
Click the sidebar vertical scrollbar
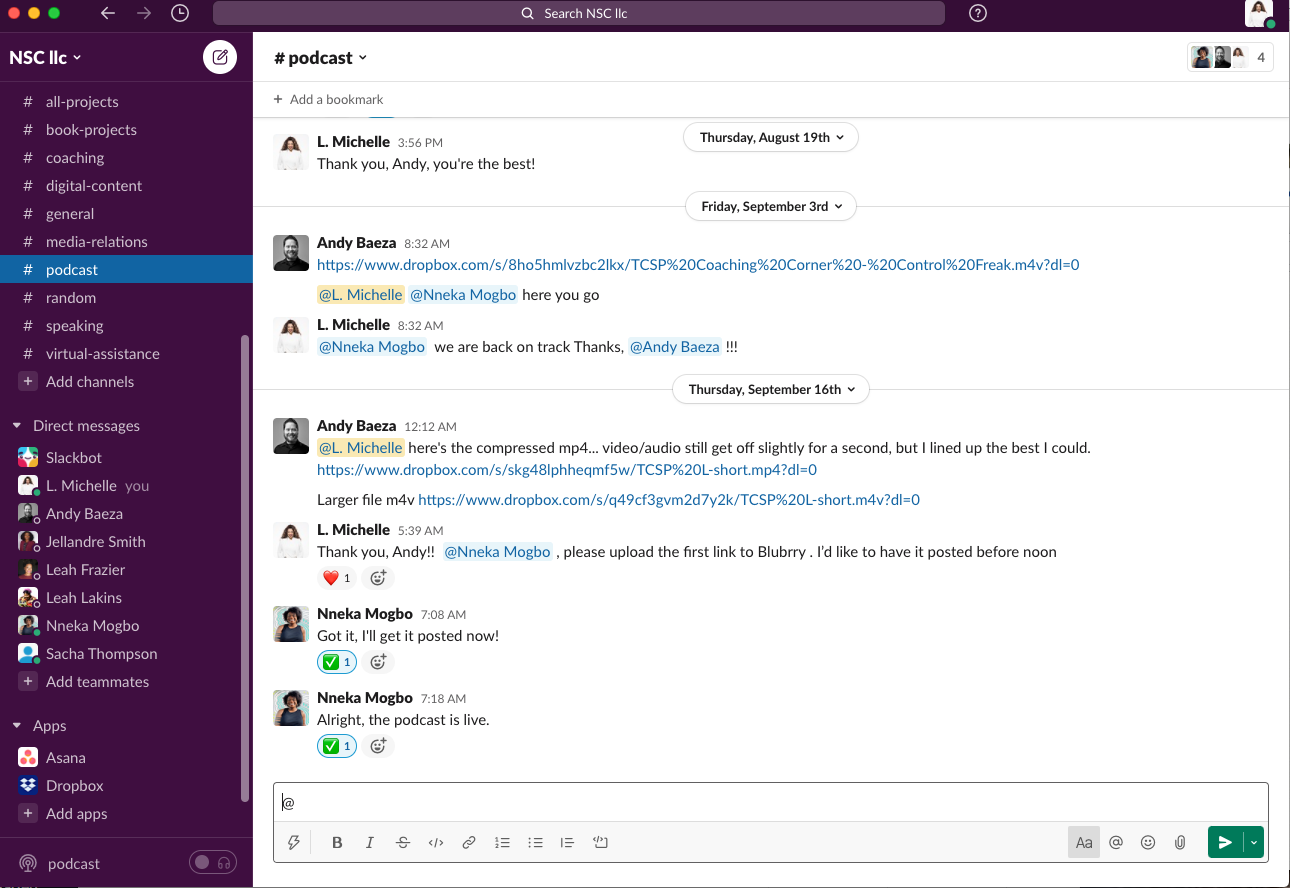245,568
